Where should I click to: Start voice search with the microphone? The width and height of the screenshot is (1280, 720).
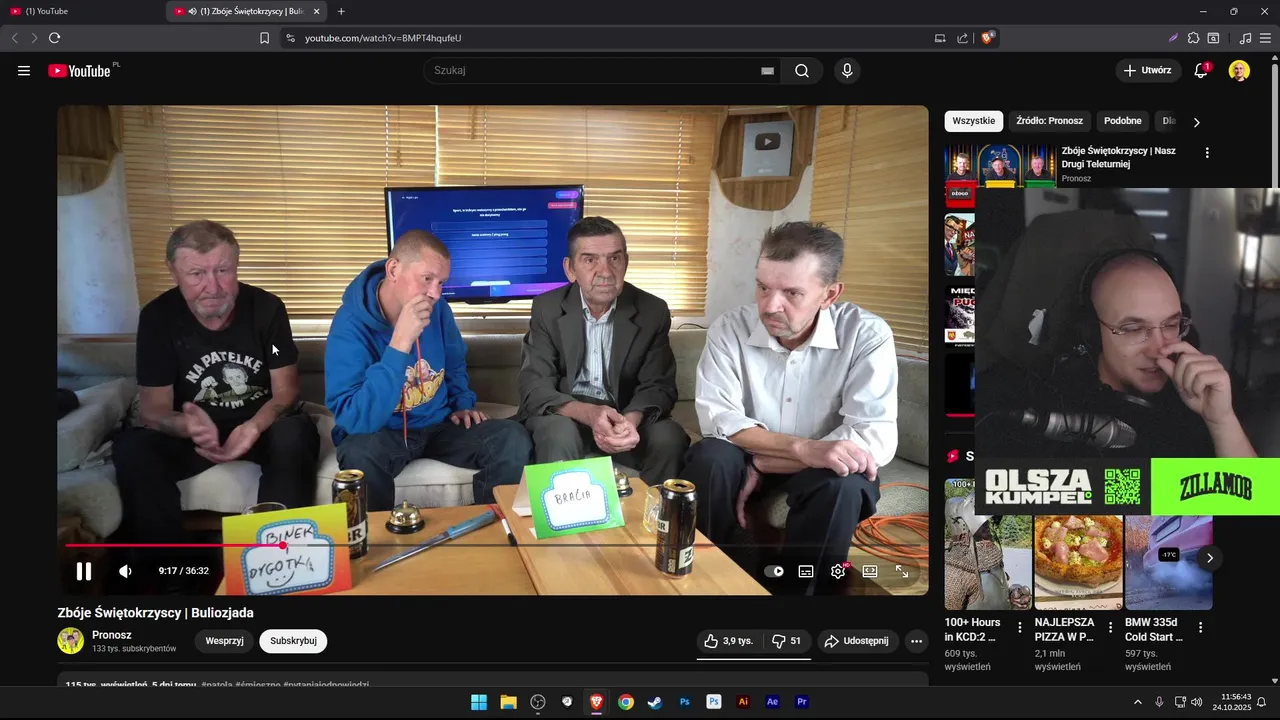click(x=847, y=71)
